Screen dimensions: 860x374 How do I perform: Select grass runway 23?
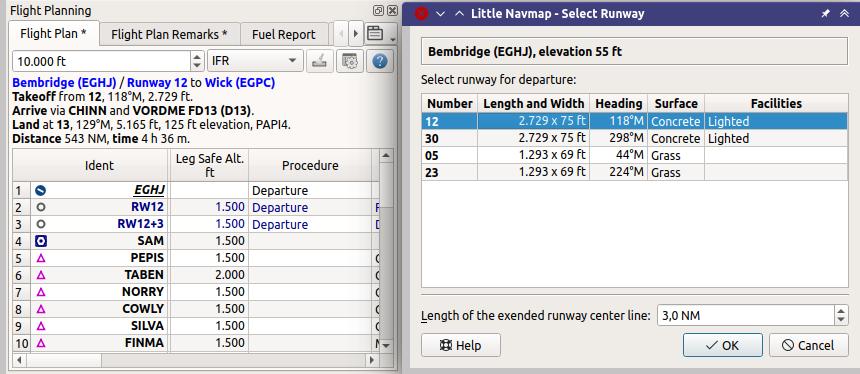635,172
